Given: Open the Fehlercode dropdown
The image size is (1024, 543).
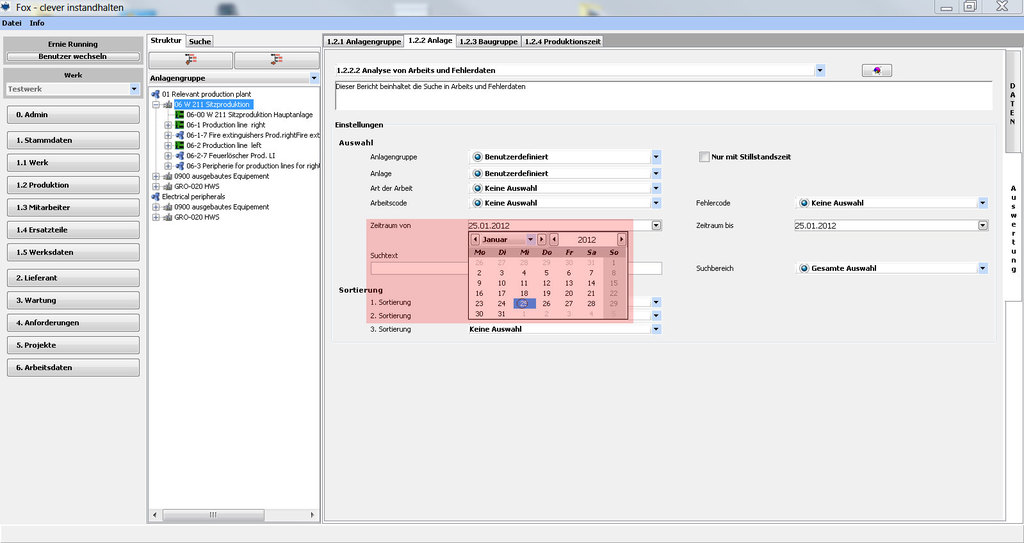Looking at the screenshot, I should [983, 203].
